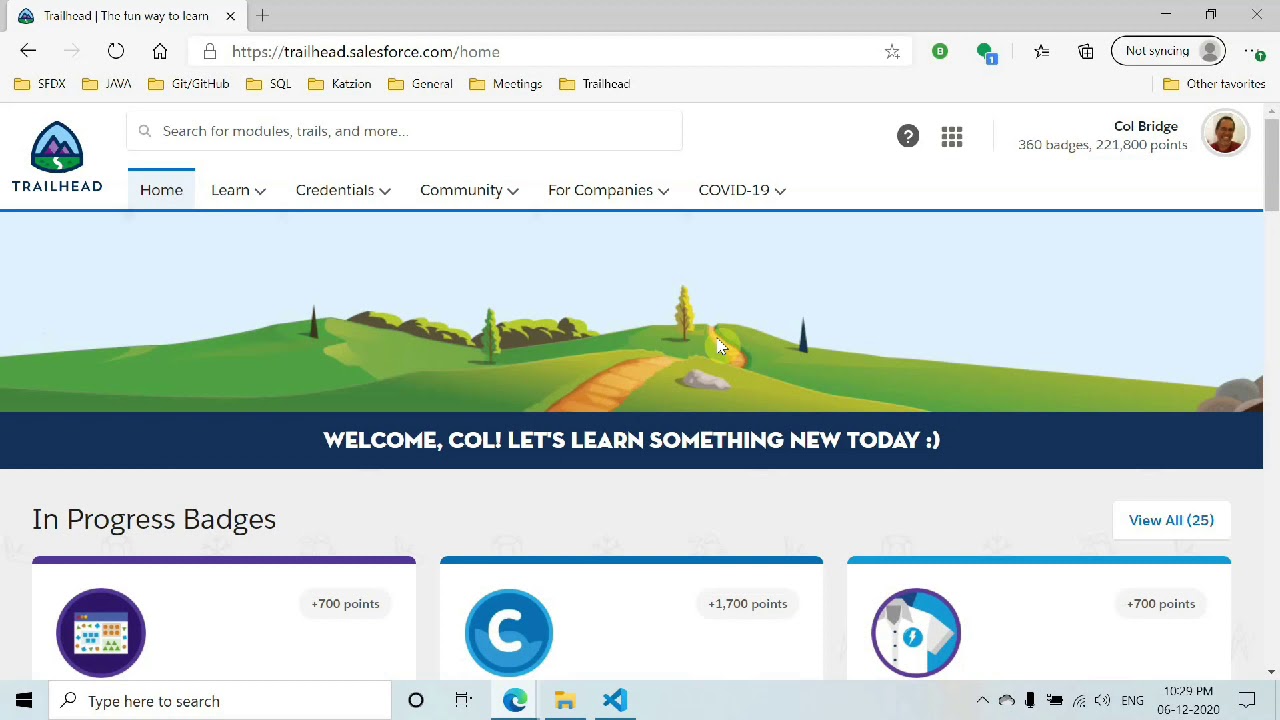Open the taskbar clock and date
The width and height of the screenshot is (1280, 720).
pos(1188,701)
